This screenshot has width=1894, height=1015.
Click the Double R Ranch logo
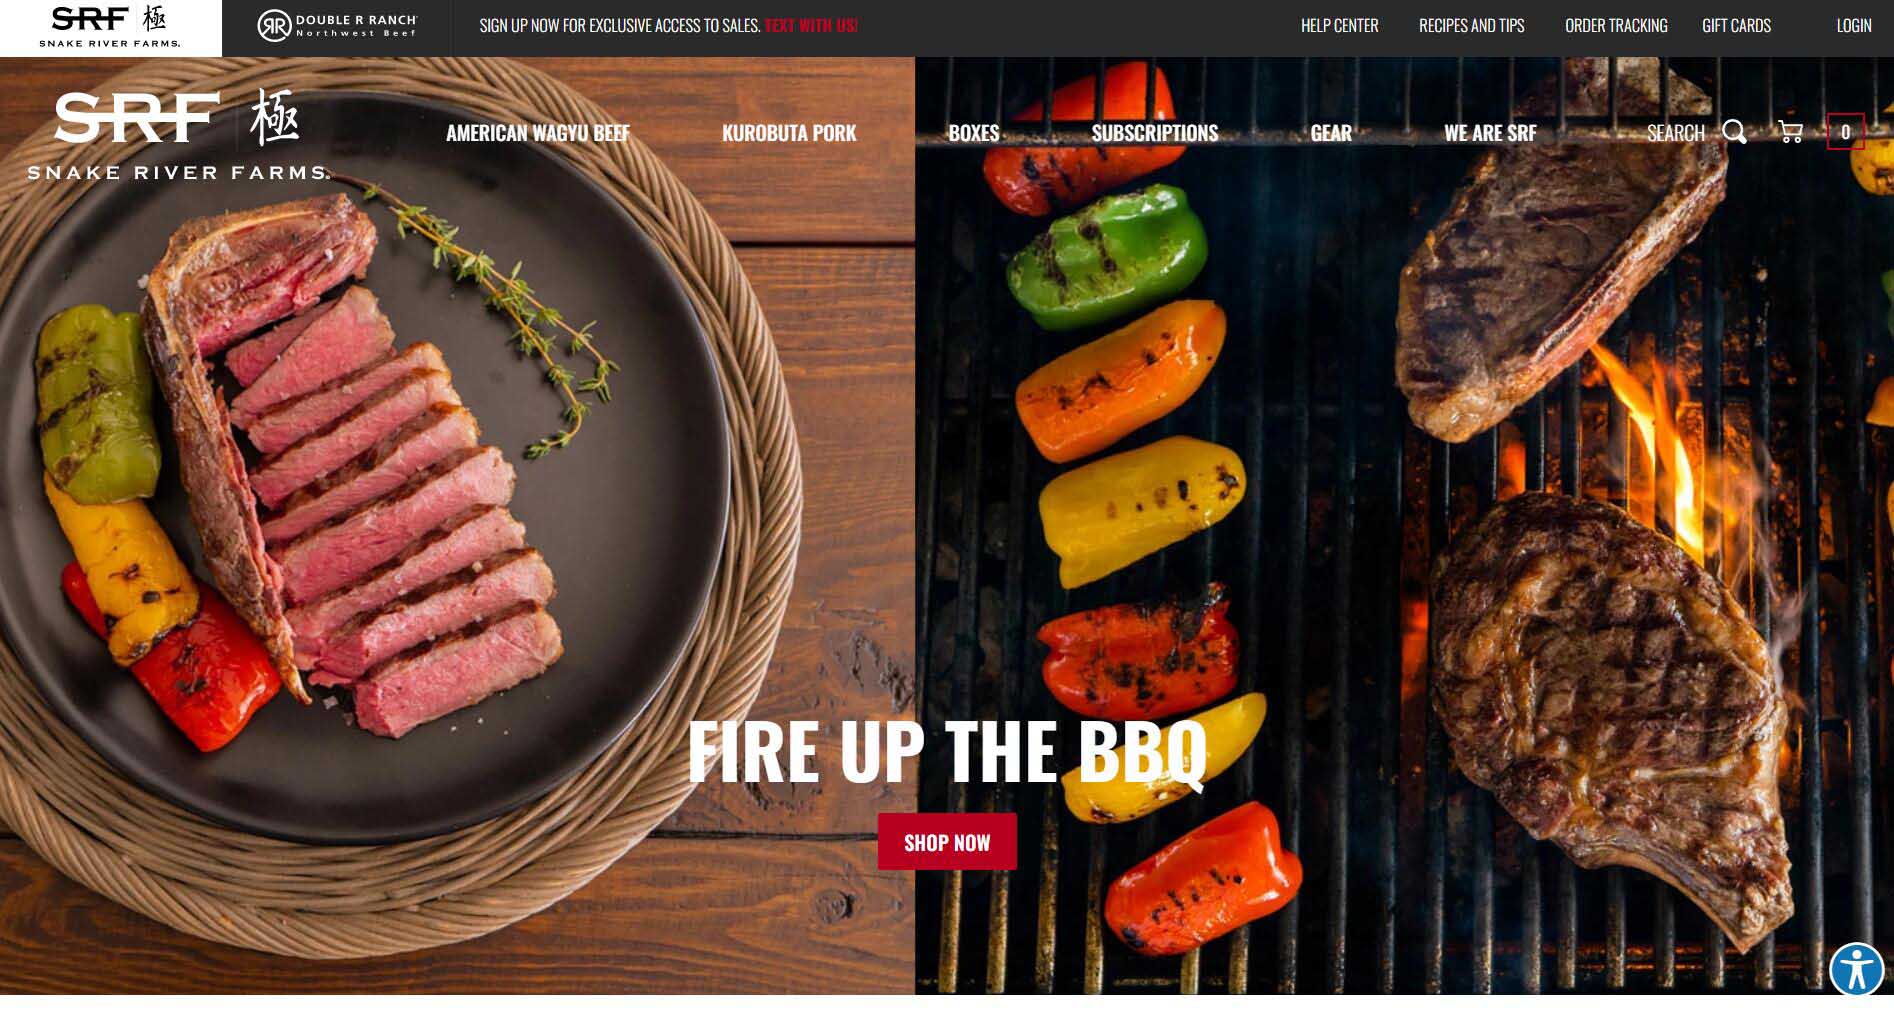pyautogui.click(x=337, y=26)
